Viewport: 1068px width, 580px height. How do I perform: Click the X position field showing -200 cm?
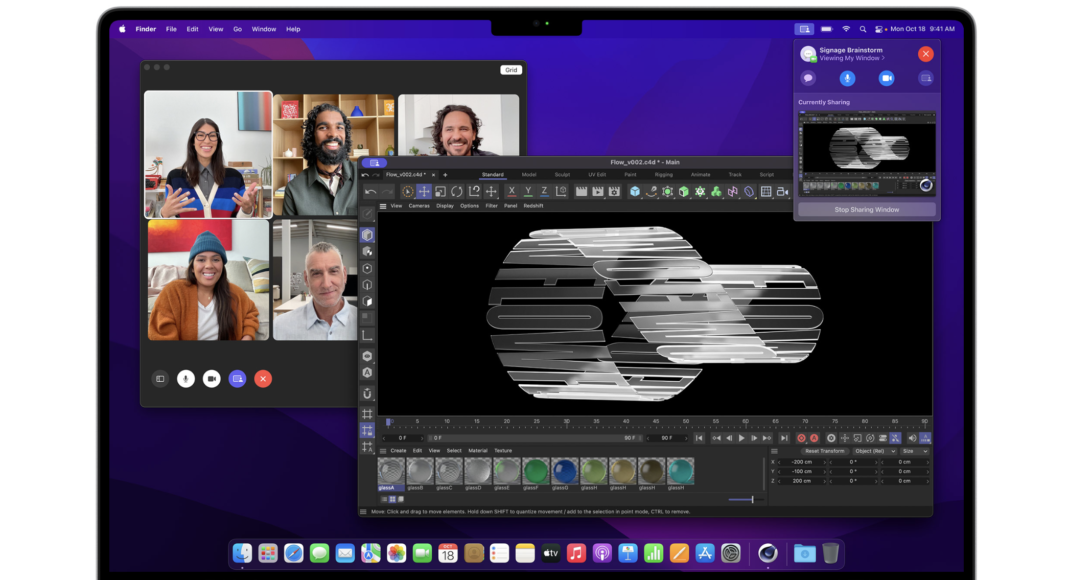click(x=802, y=462)
